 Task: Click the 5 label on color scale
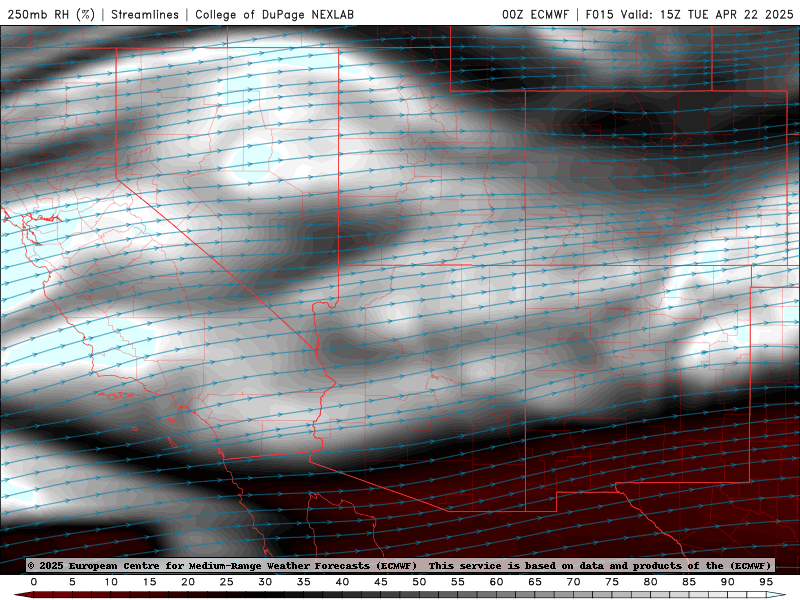(72, 582)
